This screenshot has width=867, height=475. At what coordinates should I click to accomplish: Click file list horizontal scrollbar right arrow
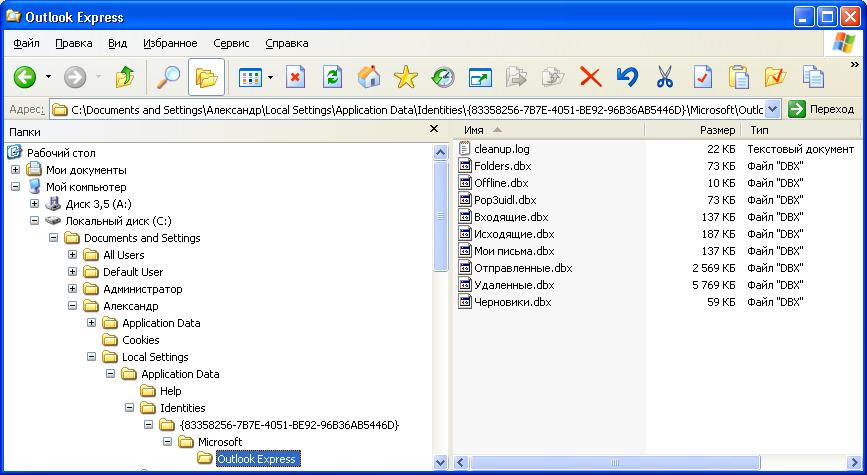[854, 462]
